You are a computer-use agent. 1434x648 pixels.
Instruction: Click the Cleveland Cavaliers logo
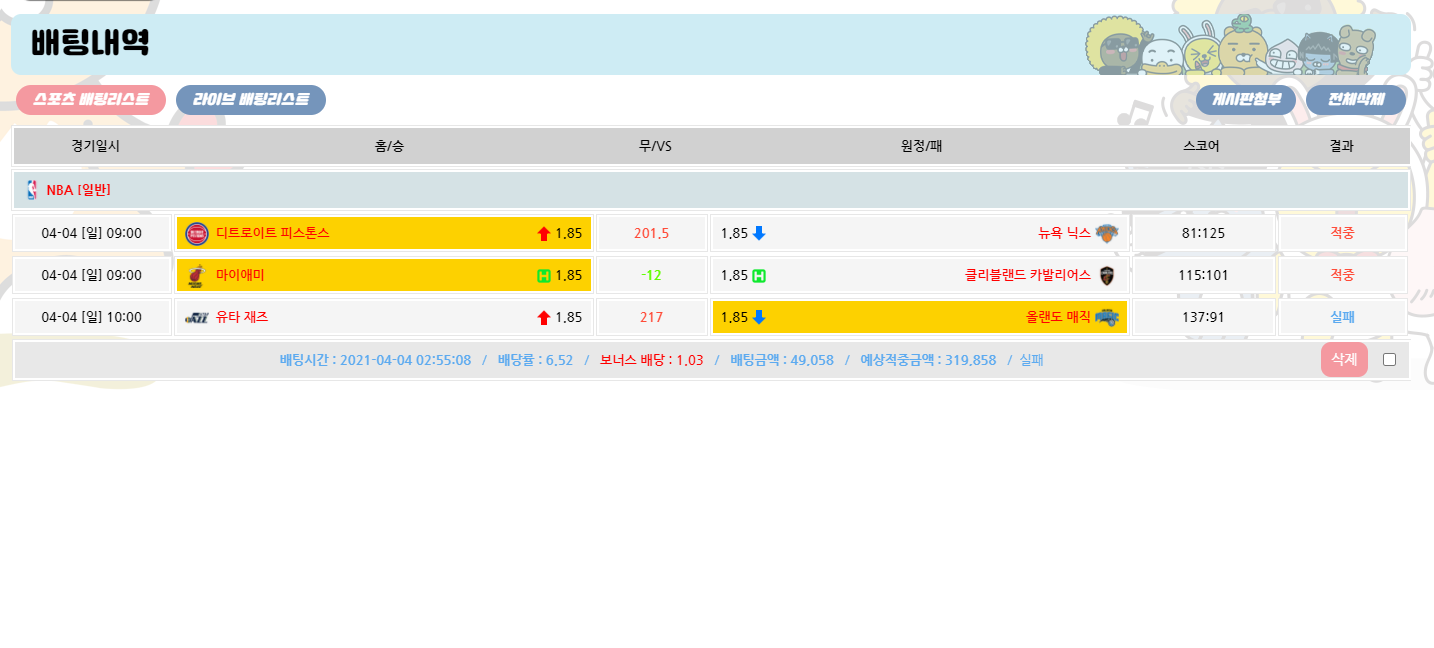click(x=1106, y=276)
